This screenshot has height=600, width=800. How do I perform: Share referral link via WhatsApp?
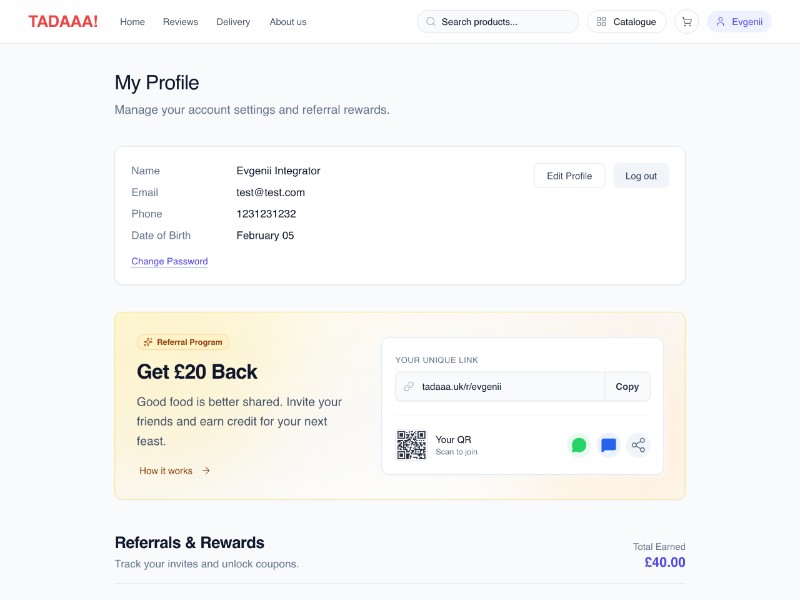point(578,445)
